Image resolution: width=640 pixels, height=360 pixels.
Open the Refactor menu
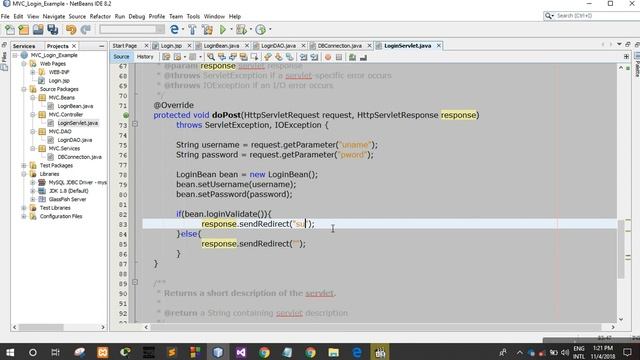(x=100, y=16)
